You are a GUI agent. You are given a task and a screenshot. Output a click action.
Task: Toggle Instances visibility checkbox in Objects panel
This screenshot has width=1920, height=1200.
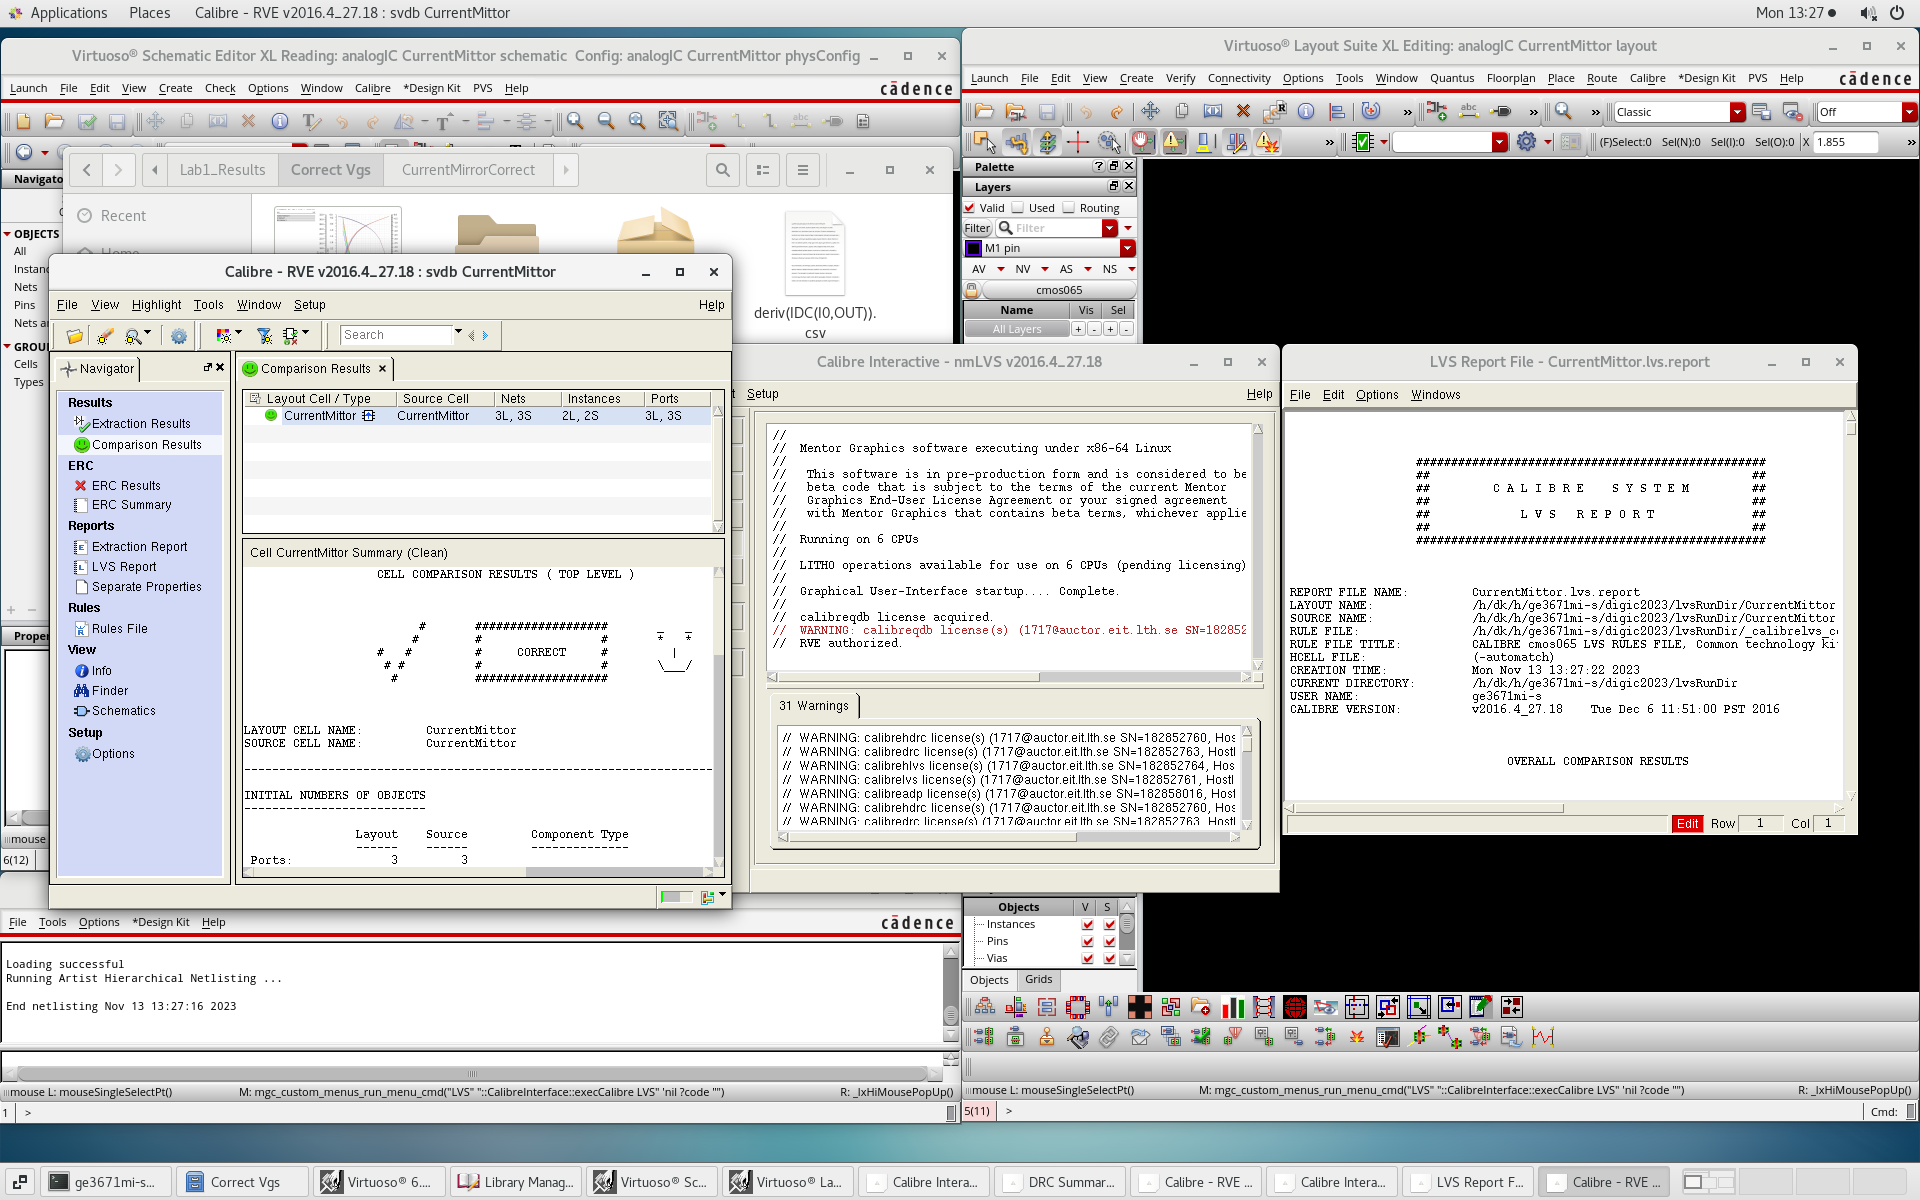[1088, 925]
